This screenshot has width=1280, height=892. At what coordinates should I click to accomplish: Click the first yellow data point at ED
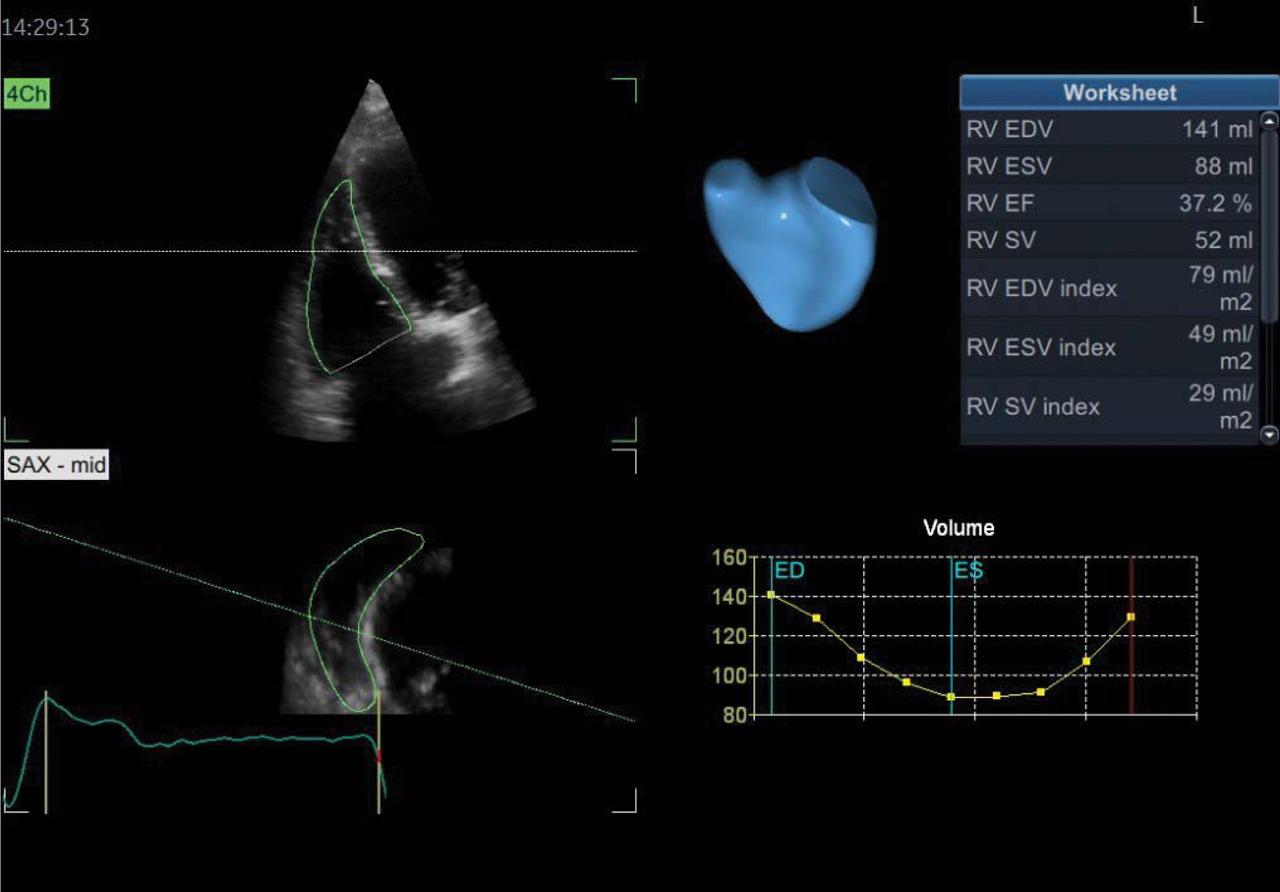click(771, 595)
